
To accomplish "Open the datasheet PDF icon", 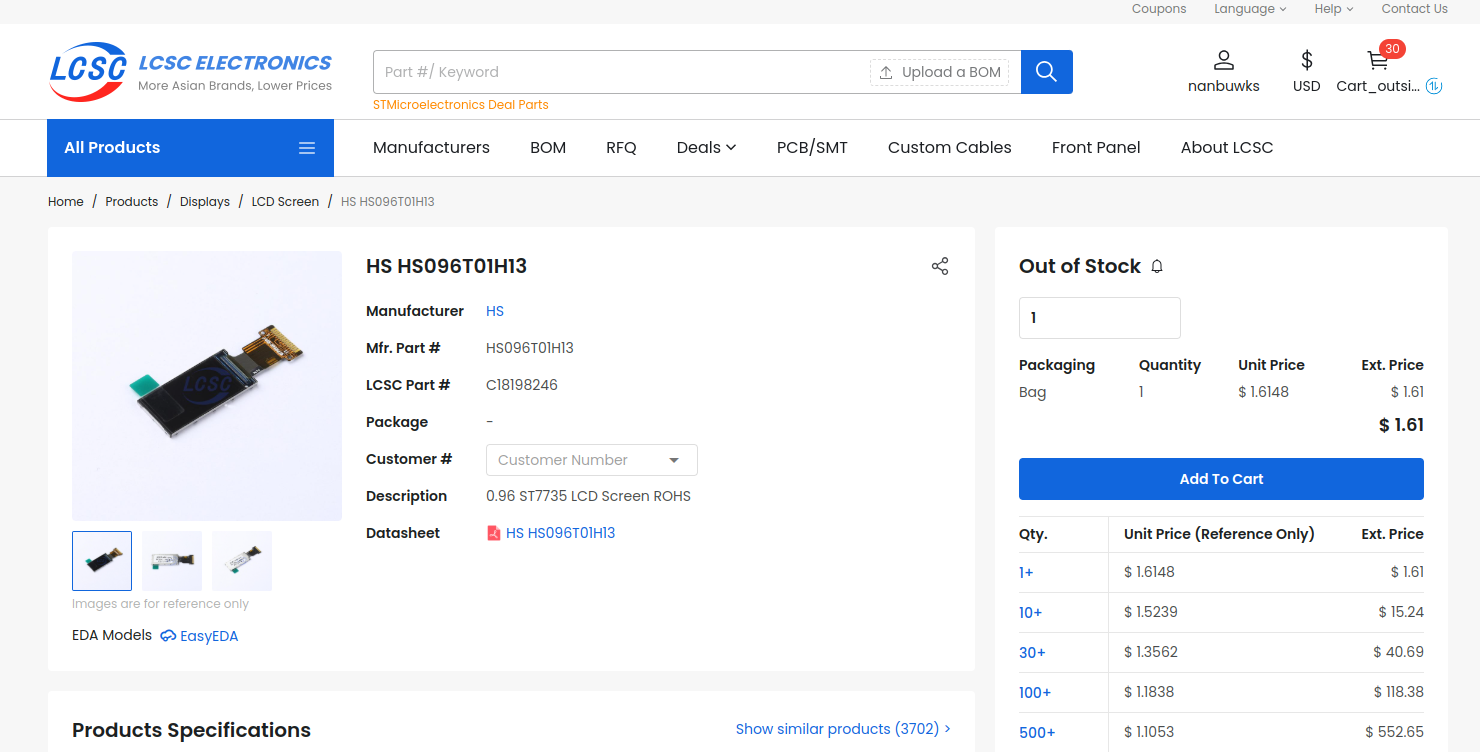I will click(x=493, y=533).
